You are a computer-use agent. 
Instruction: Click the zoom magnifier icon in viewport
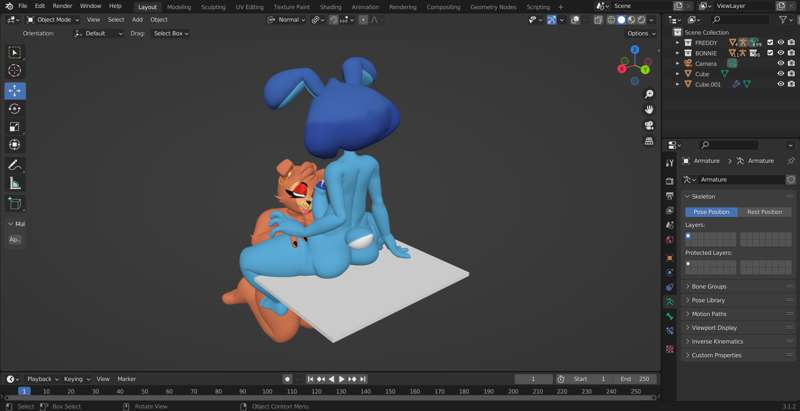[649, 94]
